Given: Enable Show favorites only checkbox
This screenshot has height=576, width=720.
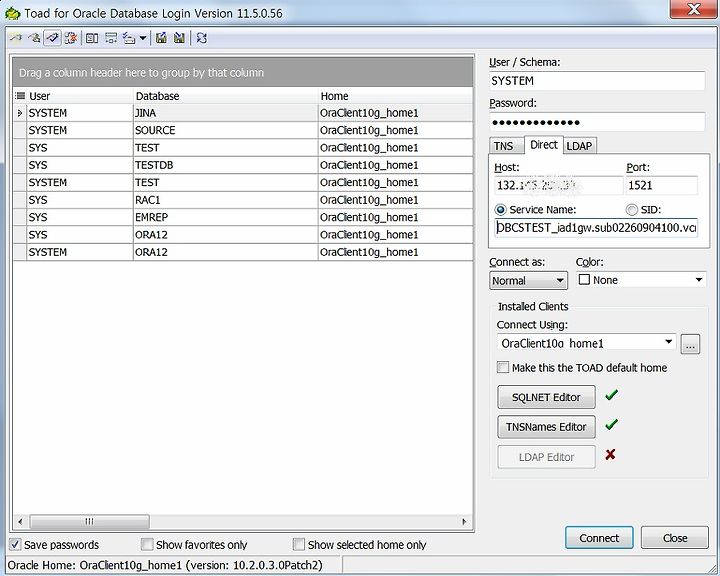Looking at the screenshot, I should pos(147,545).
